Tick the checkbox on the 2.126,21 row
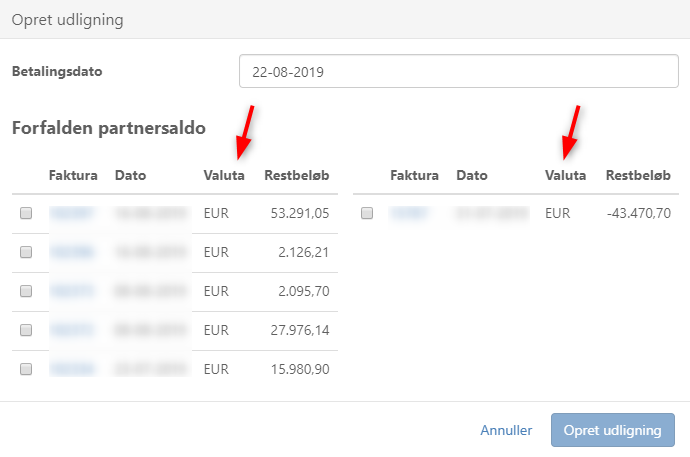The image size is (690, 457). point(27,252)
